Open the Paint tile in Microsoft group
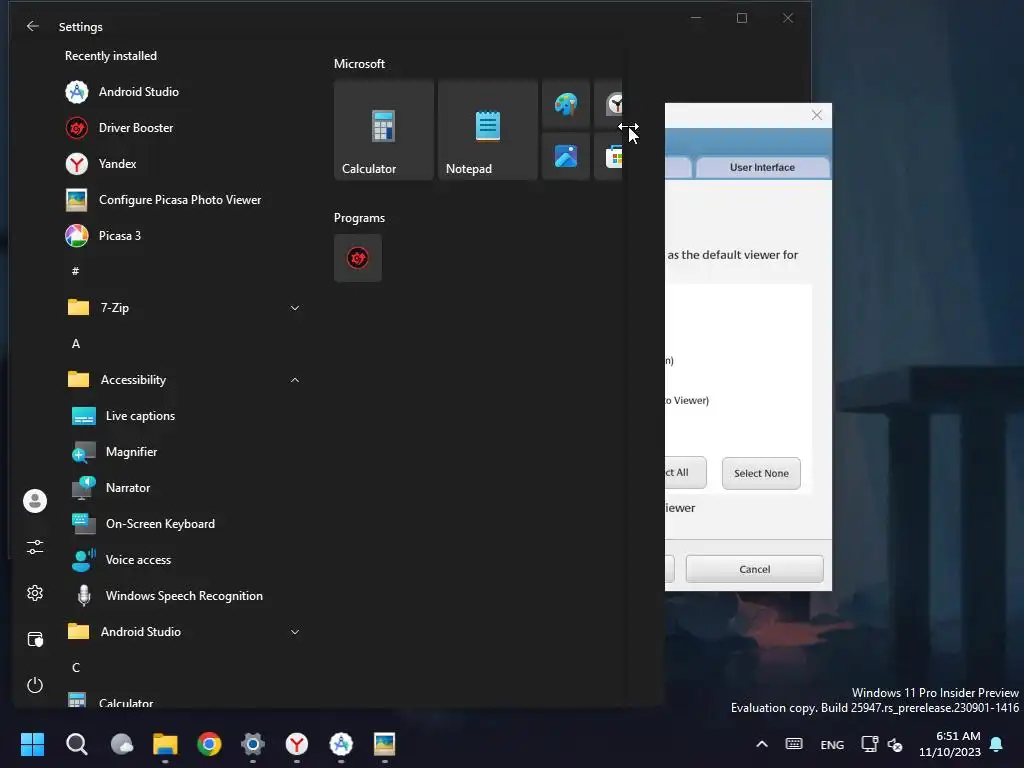The image size is (1024, 768). pyautogui.click(x=566, y=104)
